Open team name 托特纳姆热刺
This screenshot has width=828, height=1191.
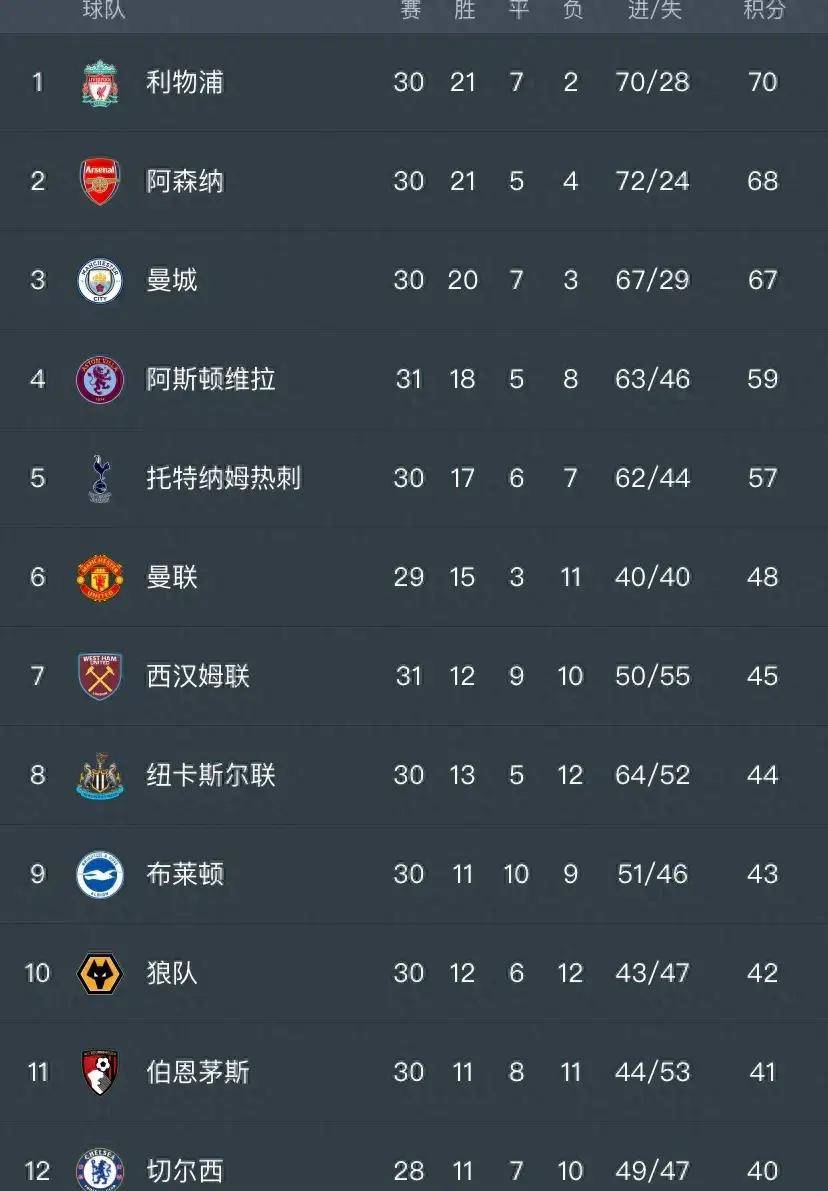tap(223, 478)
